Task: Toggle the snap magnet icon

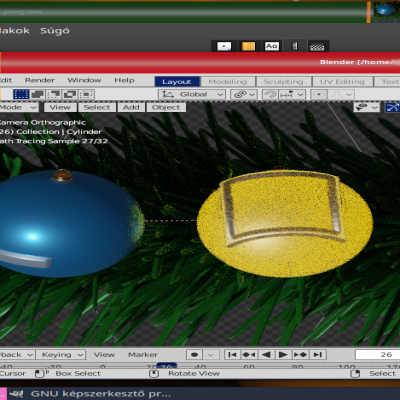Action: click(x=270, y=95)
